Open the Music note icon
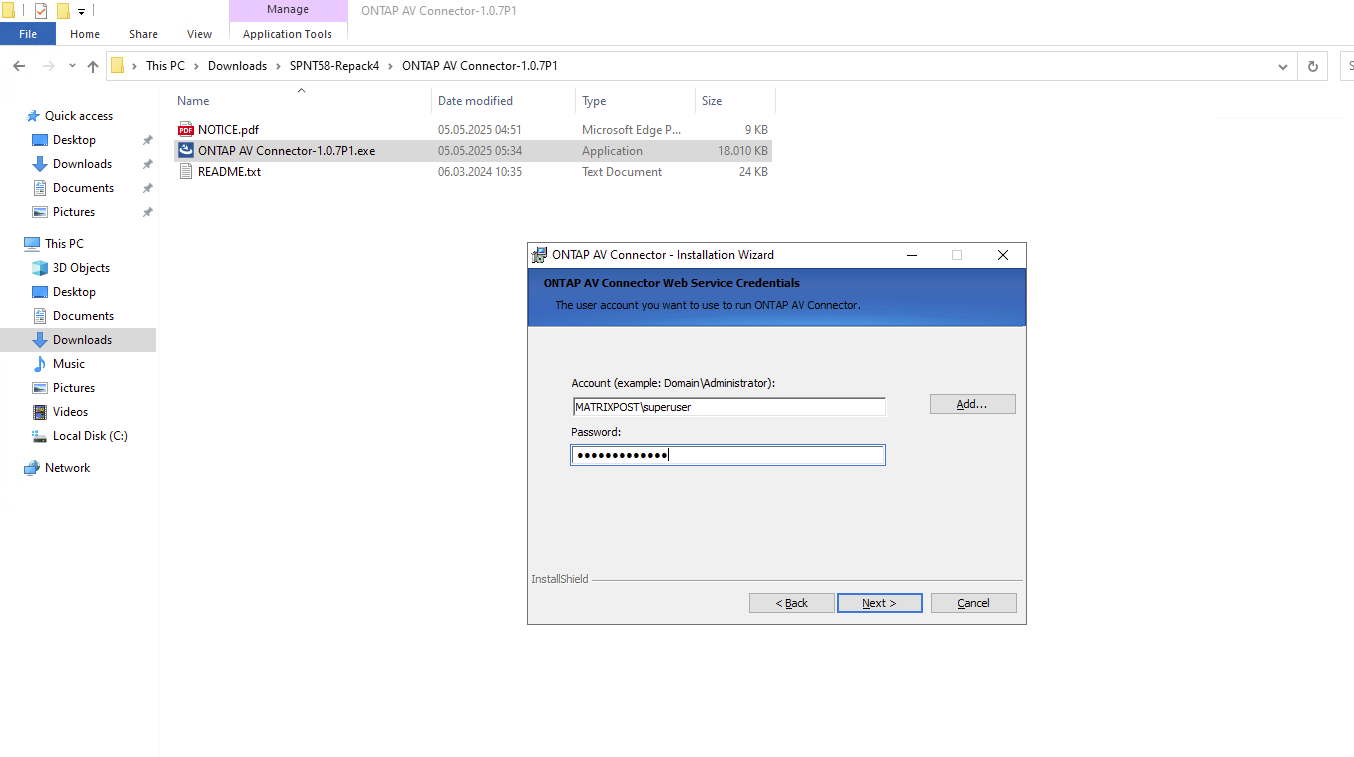Viewport: 1354px width, 757px height. pyautogui.click(x=40, y=364)
